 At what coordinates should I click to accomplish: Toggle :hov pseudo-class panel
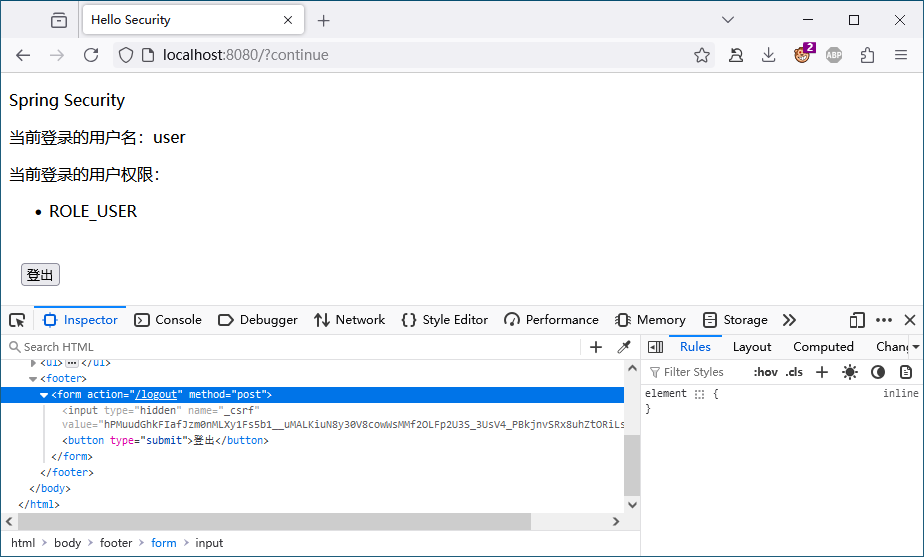click(x=765, y=372)
